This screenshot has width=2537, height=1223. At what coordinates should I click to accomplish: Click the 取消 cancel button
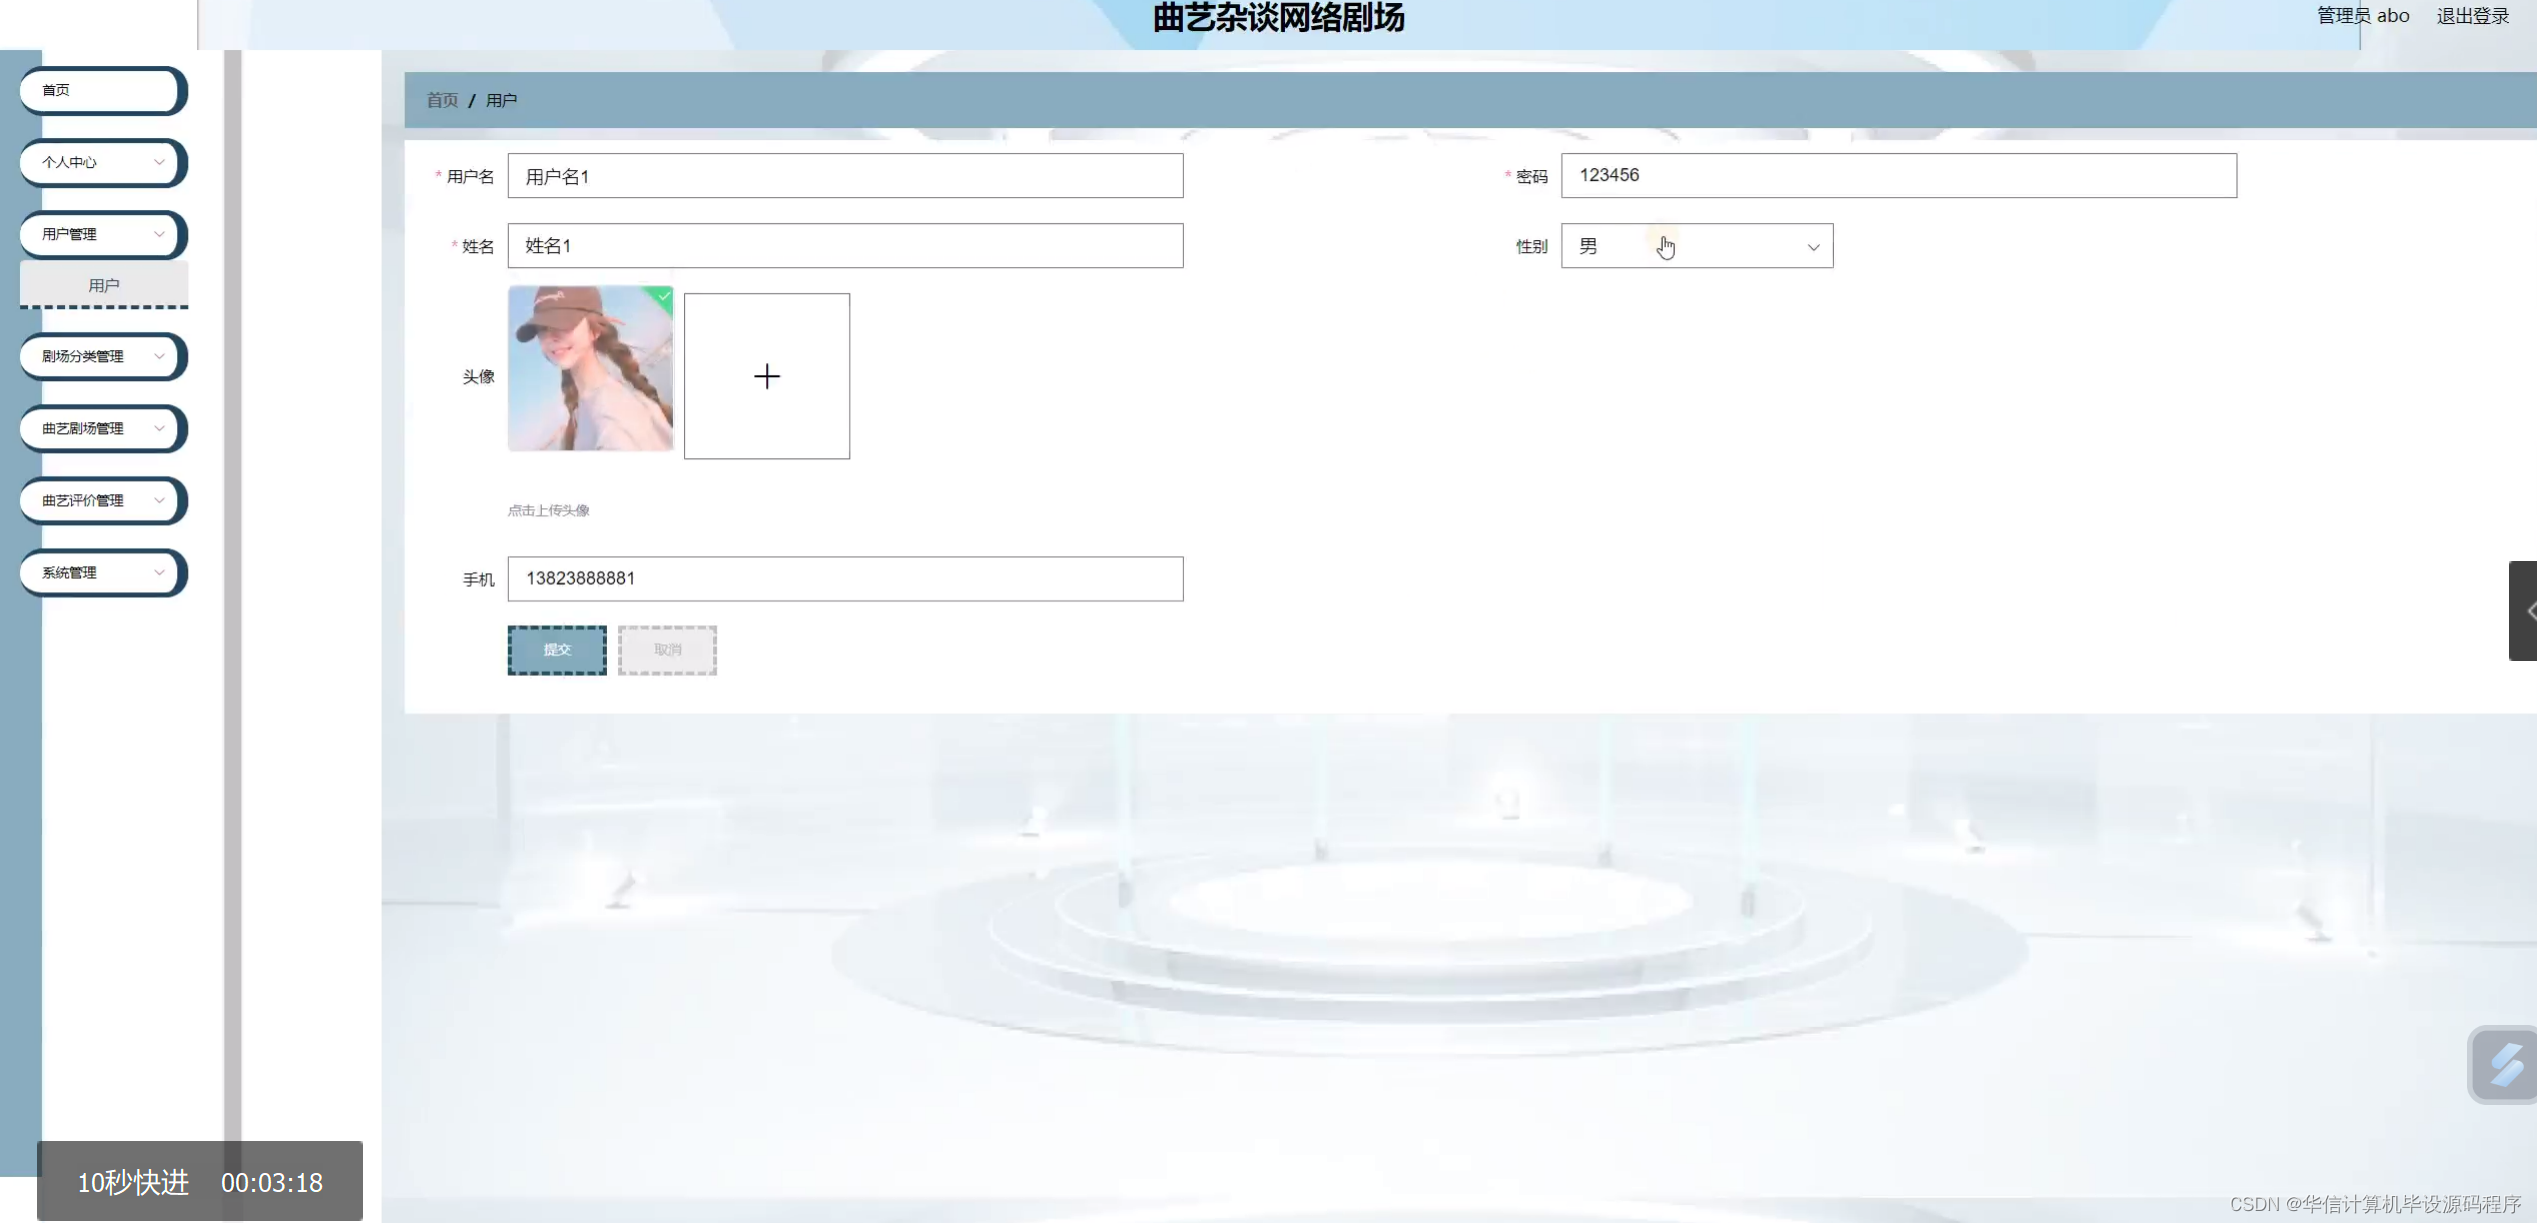point(667,650)
